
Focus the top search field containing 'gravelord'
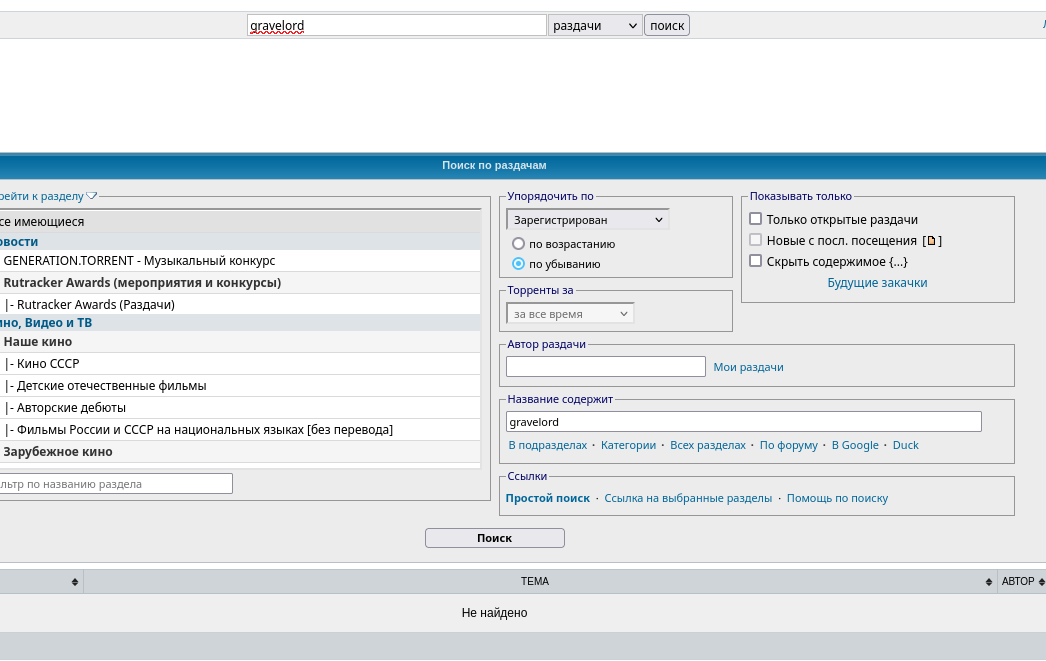pos(396,25)
